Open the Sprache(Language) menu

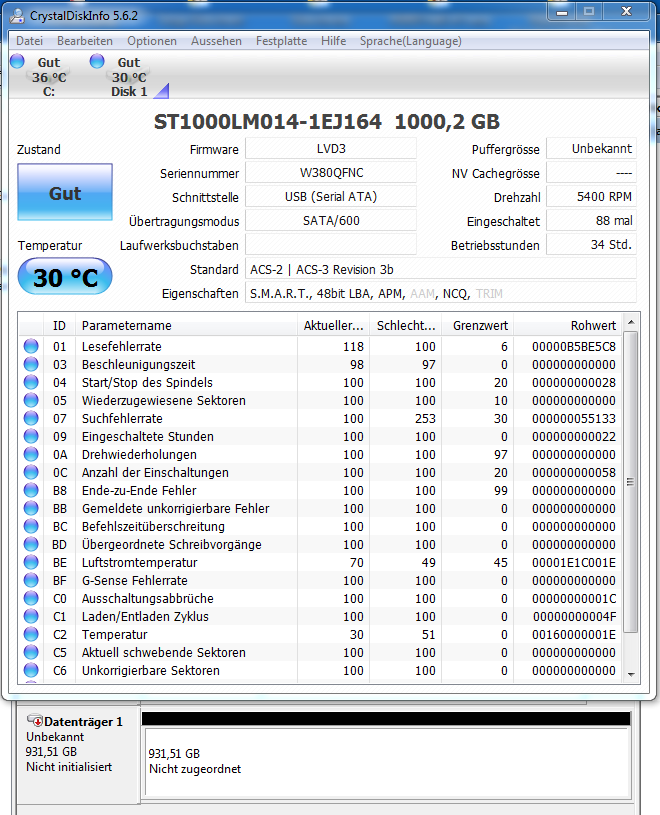411,41
